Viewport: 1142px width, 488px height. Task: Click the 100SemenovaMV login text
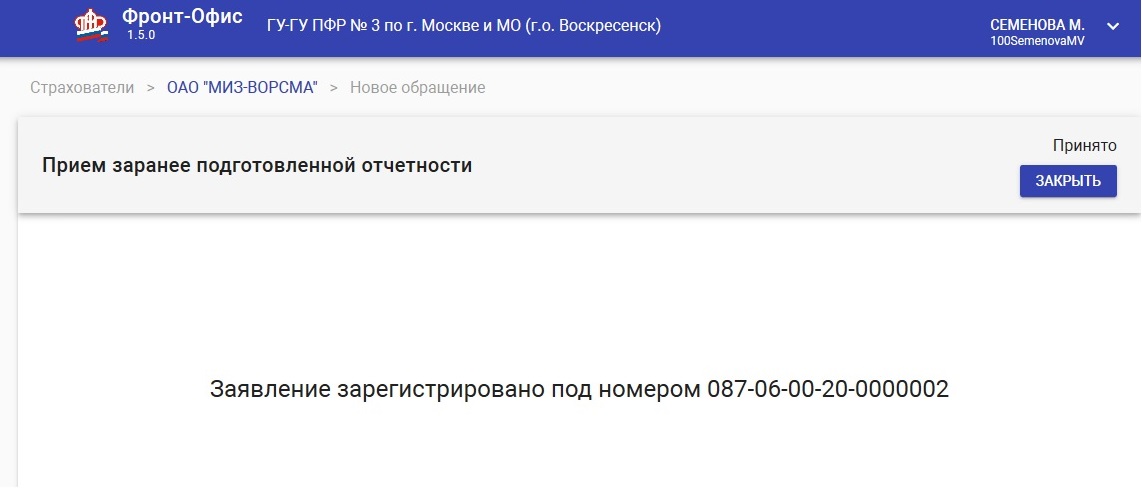(x=1037, y=42)
